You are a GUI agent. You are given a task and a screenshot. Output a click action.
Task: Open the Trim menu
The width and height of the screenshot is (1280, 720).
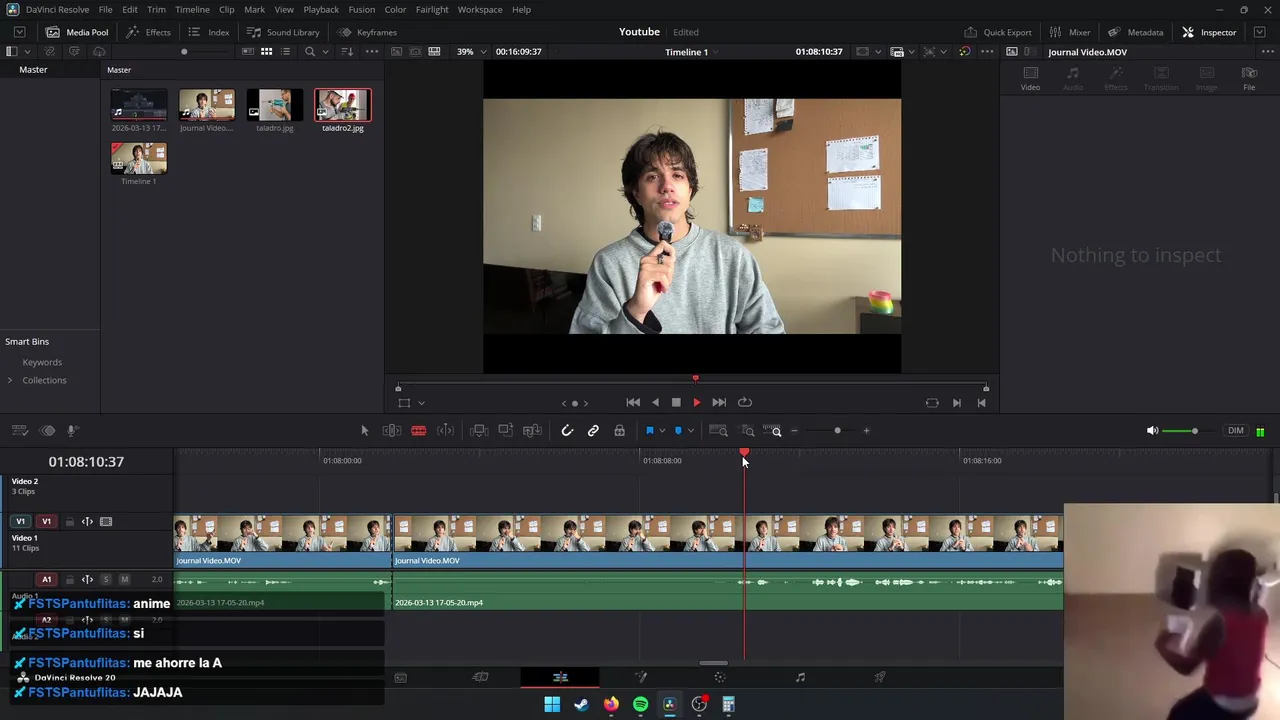click(x=156, y=9)
